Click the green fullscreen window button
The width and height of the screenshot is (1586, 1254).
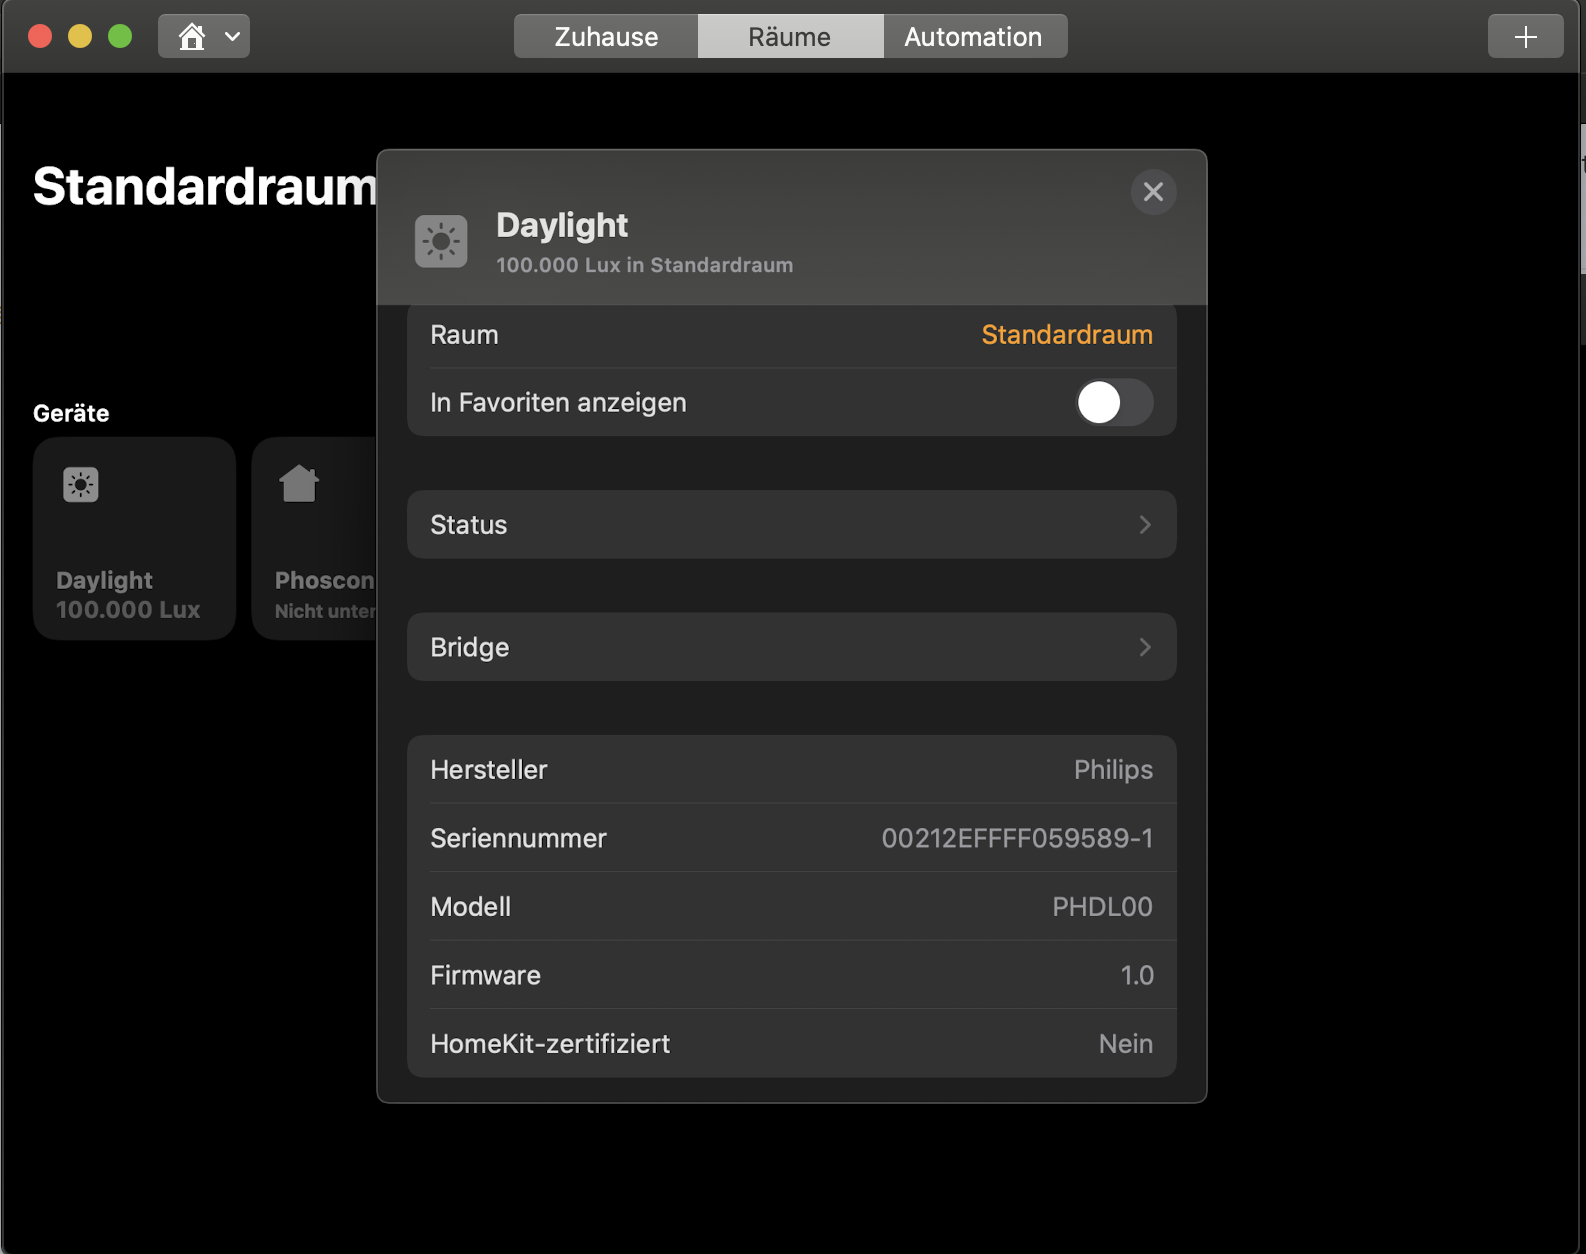click(x=120, y=37)
